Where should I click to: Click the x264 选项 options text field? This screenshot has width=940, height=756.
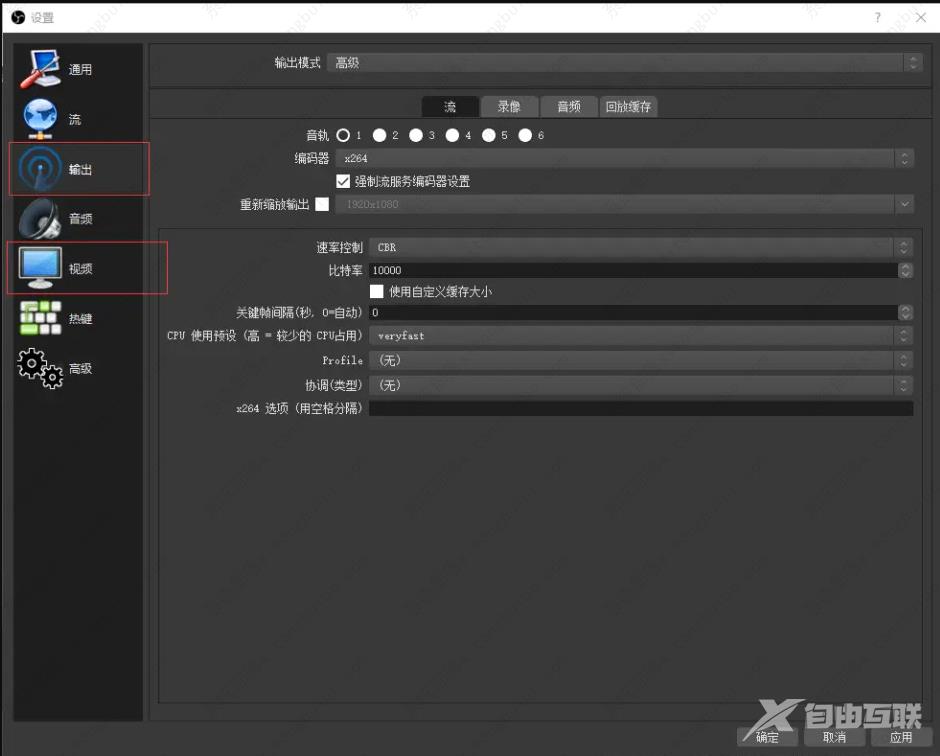pyautogui.click(x=641, y=408)
